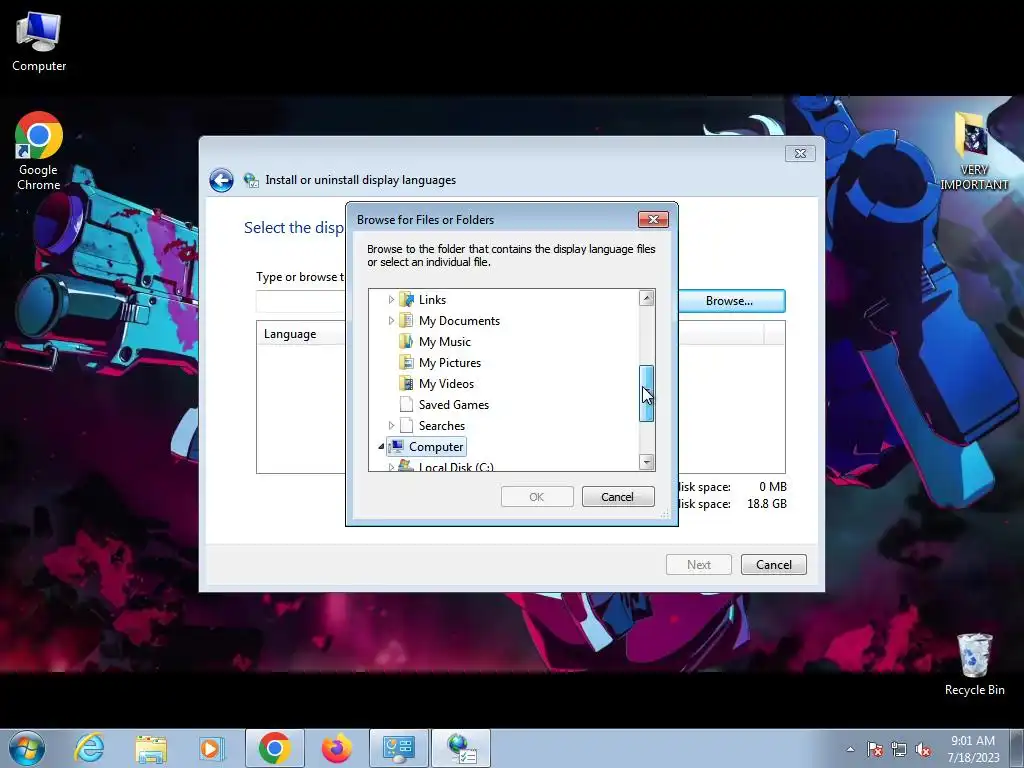Launch Firefox from the taskbar
Screen dimensions: 1024x768
[x=336, y=748]
